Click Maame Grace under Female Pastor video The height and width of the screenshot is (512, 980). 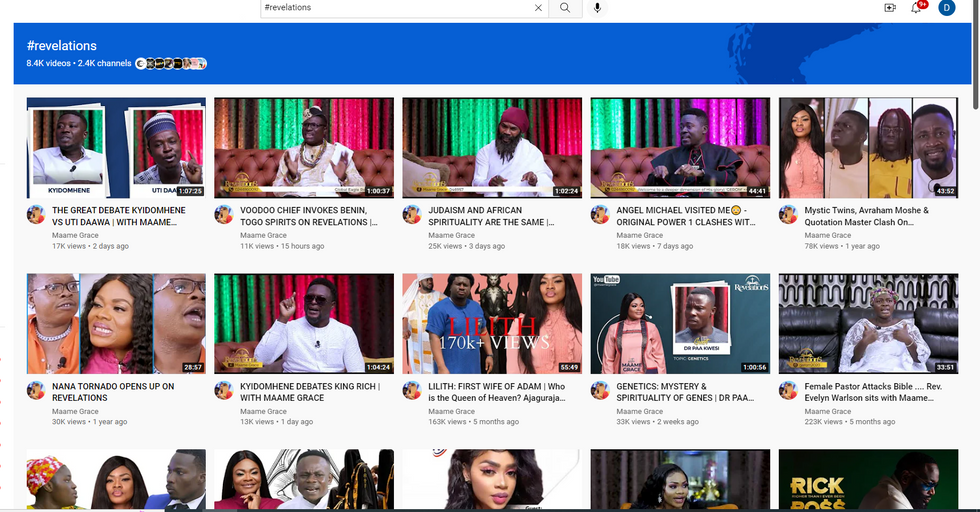828,411
